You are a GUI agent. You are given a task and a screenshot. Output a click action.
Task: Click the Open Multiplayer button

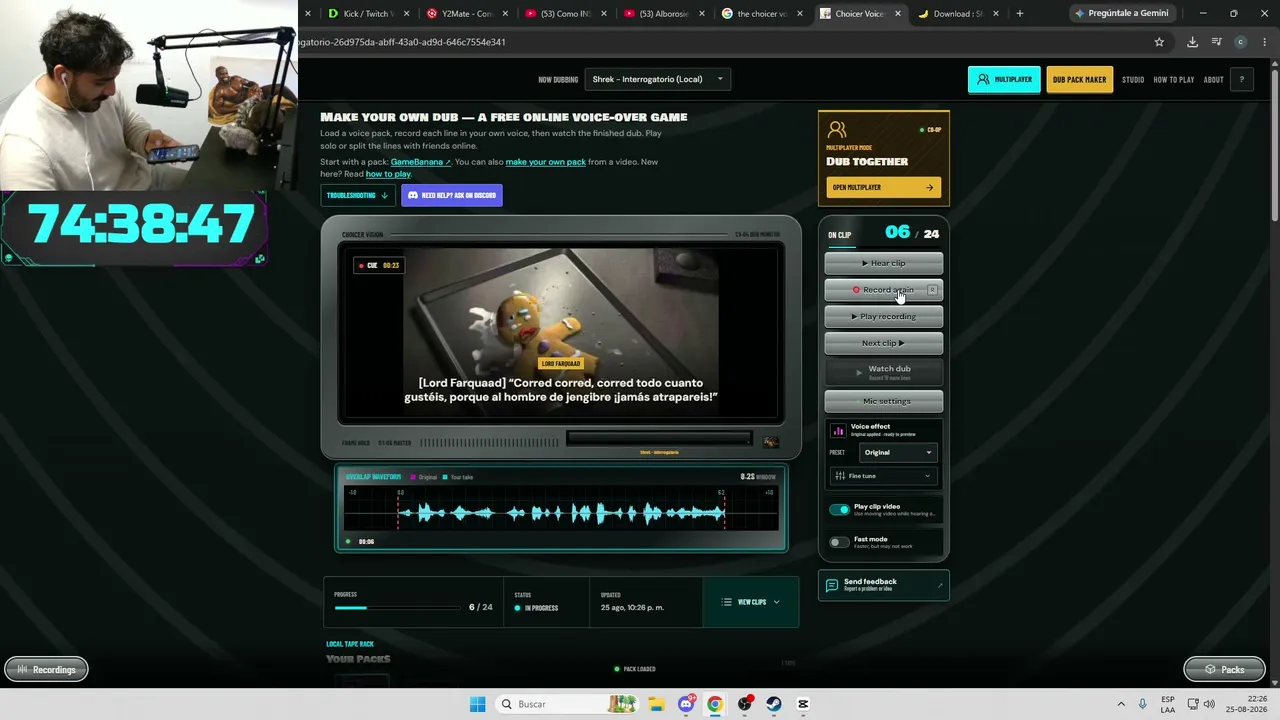[x=883, y=187]
